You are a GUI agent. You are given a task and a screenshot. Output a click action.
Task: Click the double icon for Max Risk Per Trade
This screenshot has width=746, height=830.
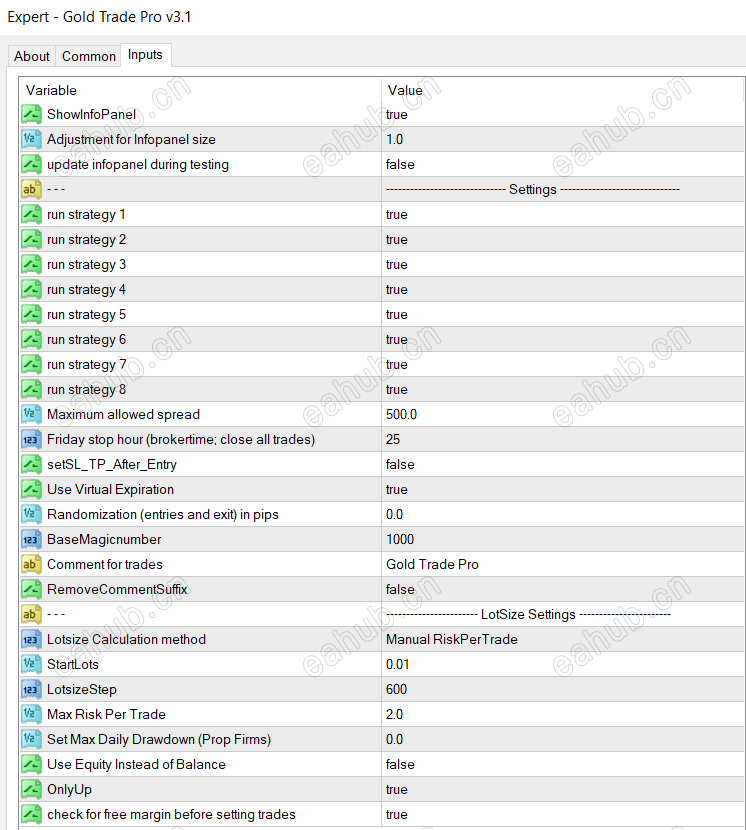31,714
